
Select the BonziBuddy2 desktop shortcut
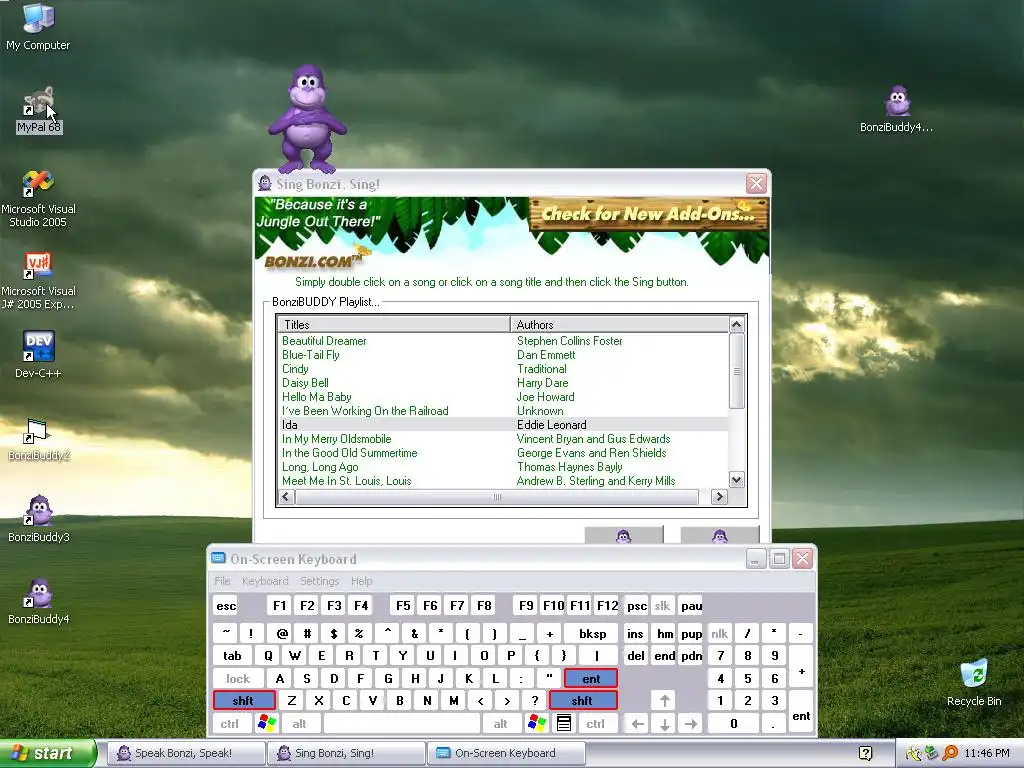pyautogui.click(x=38, y=439)
